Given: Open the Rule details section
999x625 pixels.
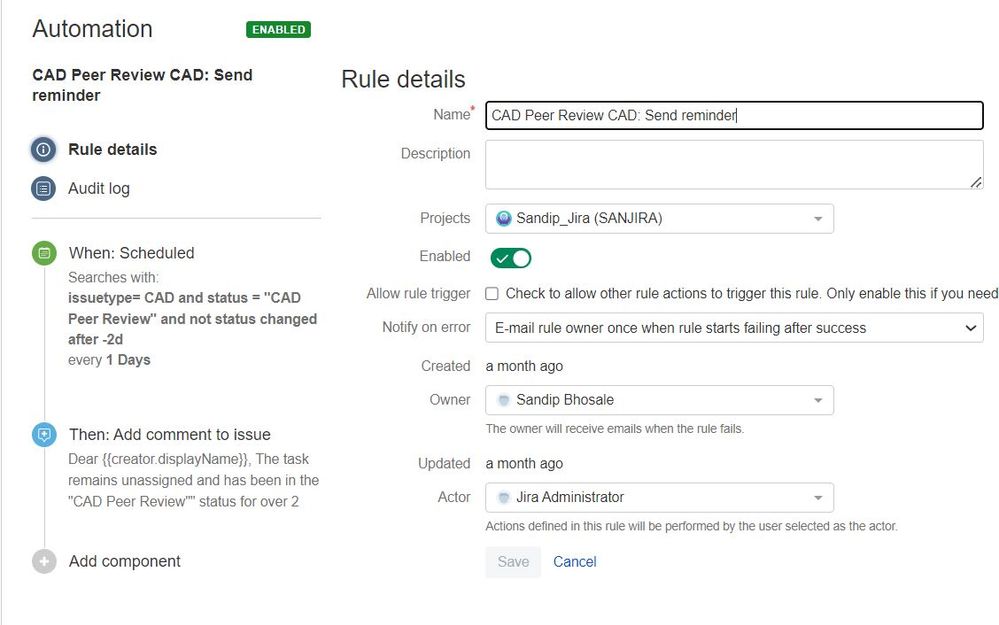Looking at the screenshot, I should [112, 150].
